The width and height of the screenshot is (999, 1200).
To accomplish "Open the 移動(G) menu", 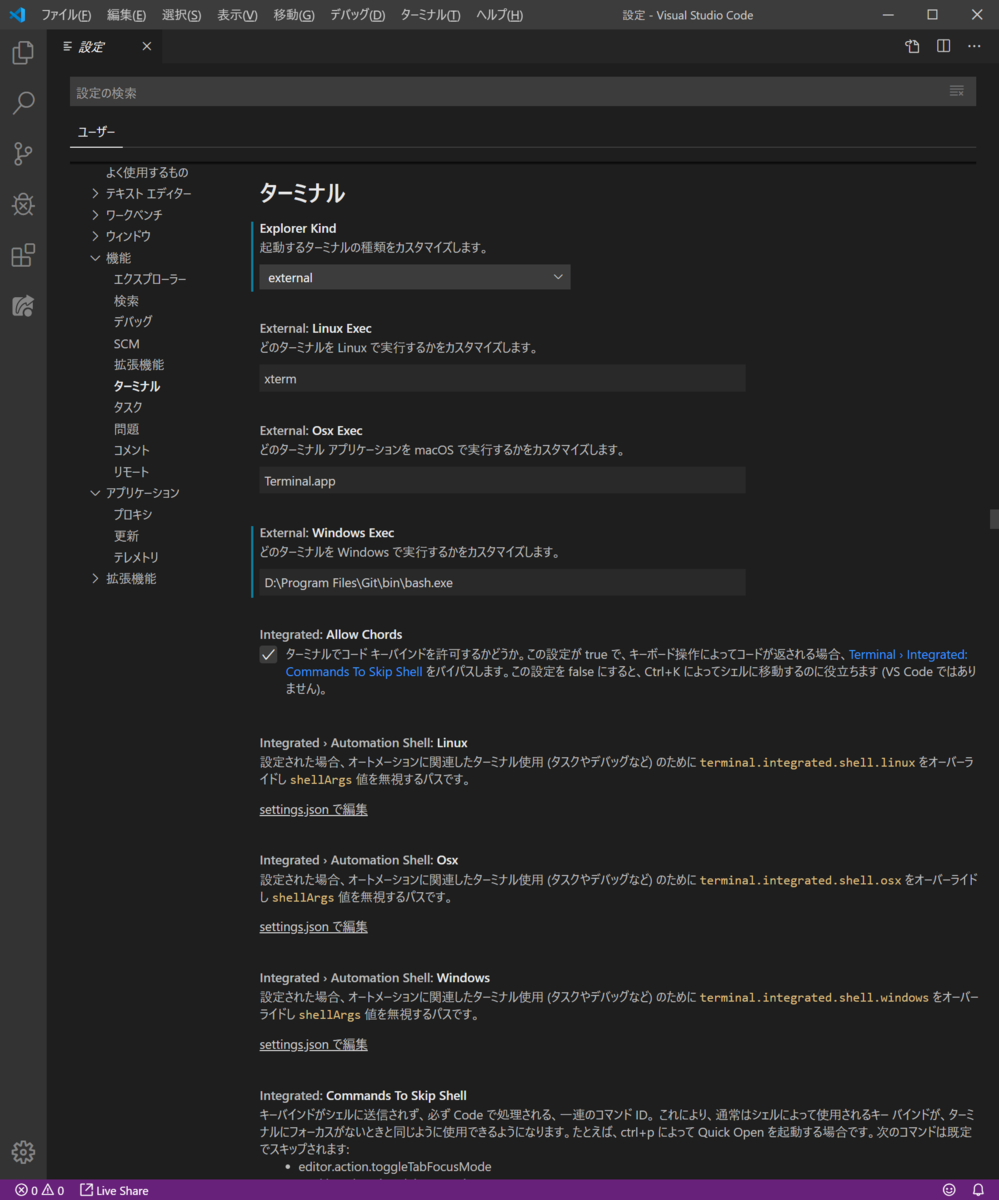I will 294,15.
